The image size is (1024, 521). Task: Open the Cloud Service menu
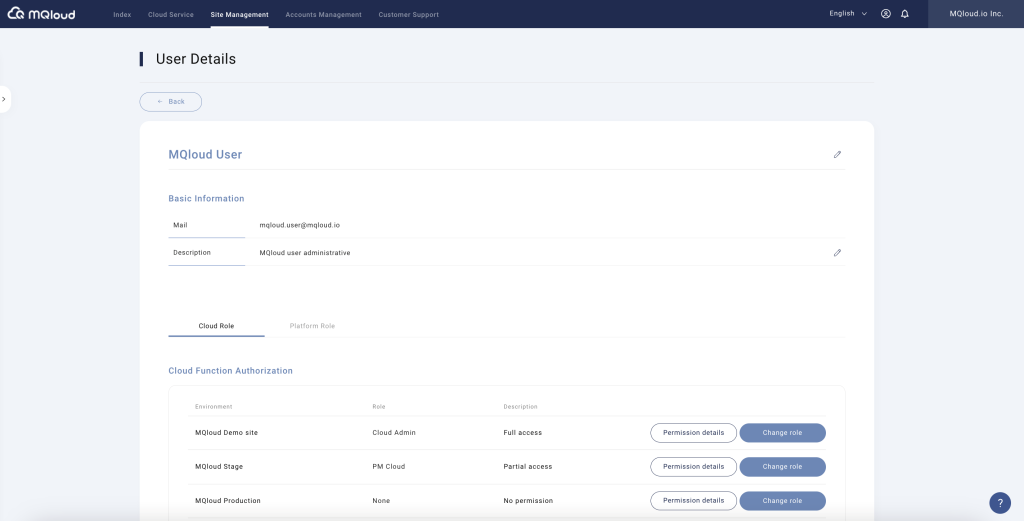coord(170,15)
